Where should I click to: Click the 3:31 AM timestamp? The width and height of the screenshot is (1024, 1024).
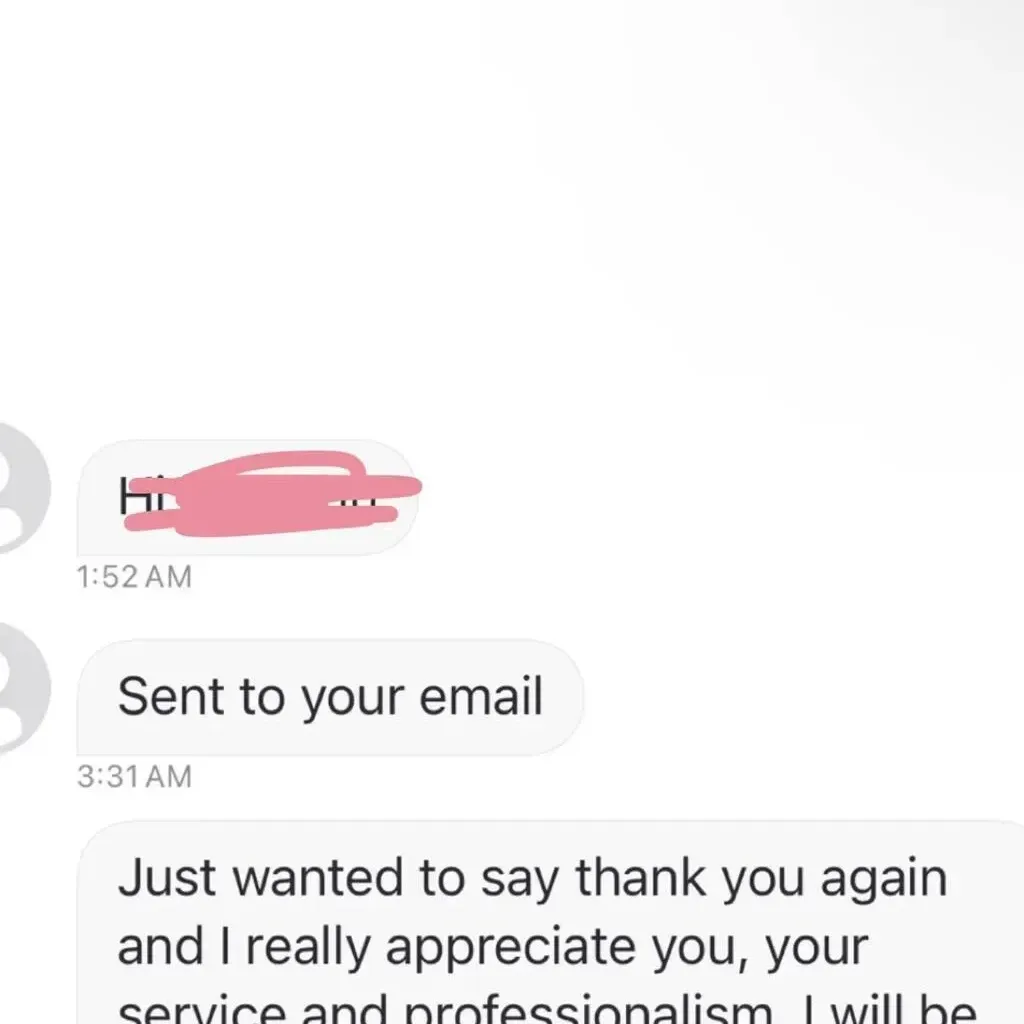[x=135, y=777]
